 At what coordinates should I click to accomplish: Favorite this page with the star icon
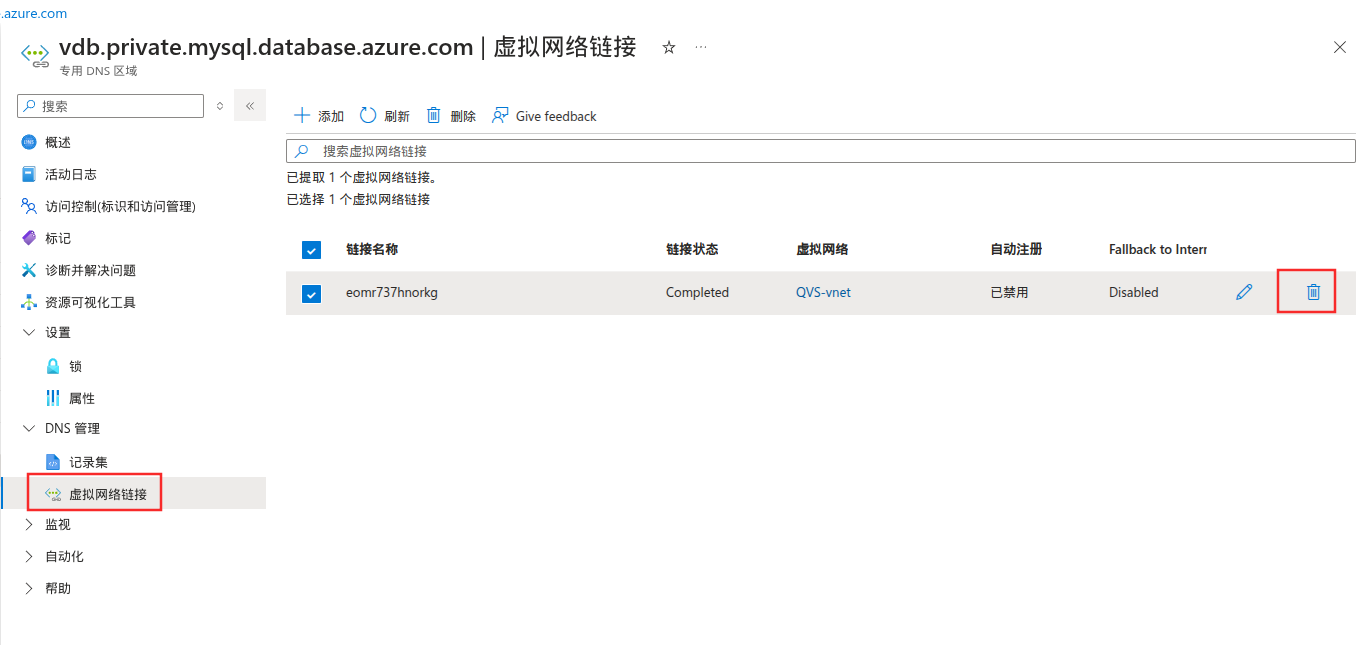pos(669,47)
